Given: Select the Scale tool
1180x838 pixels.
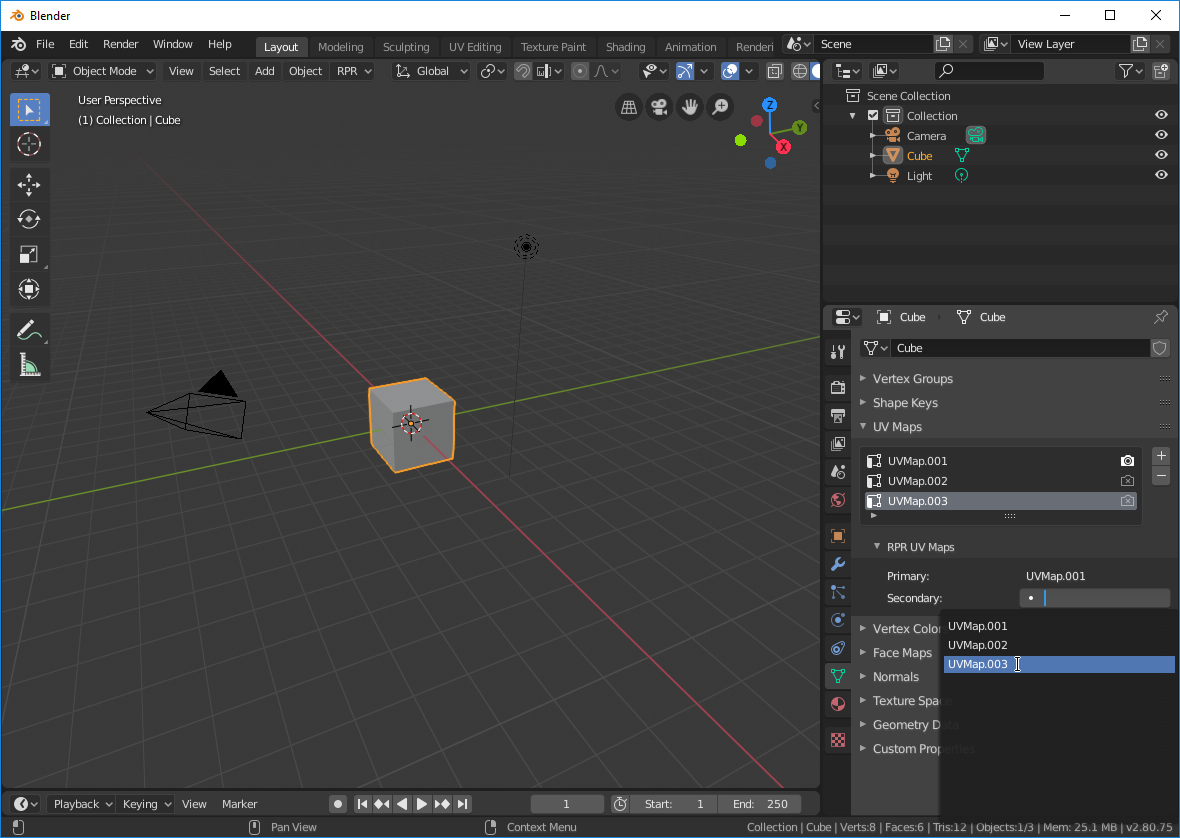Looking at the screenshot, I should pos(29,254).
